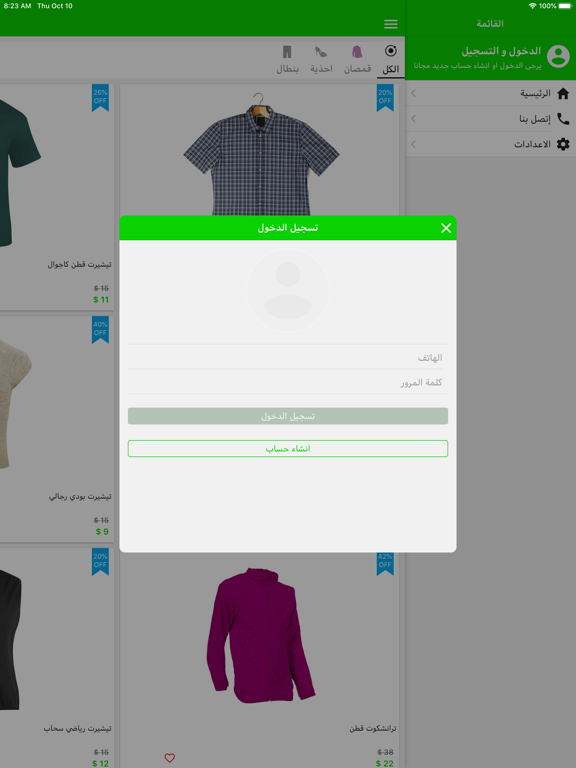
Task: Click the home icon beside الرئيسية
Action: 563,93
